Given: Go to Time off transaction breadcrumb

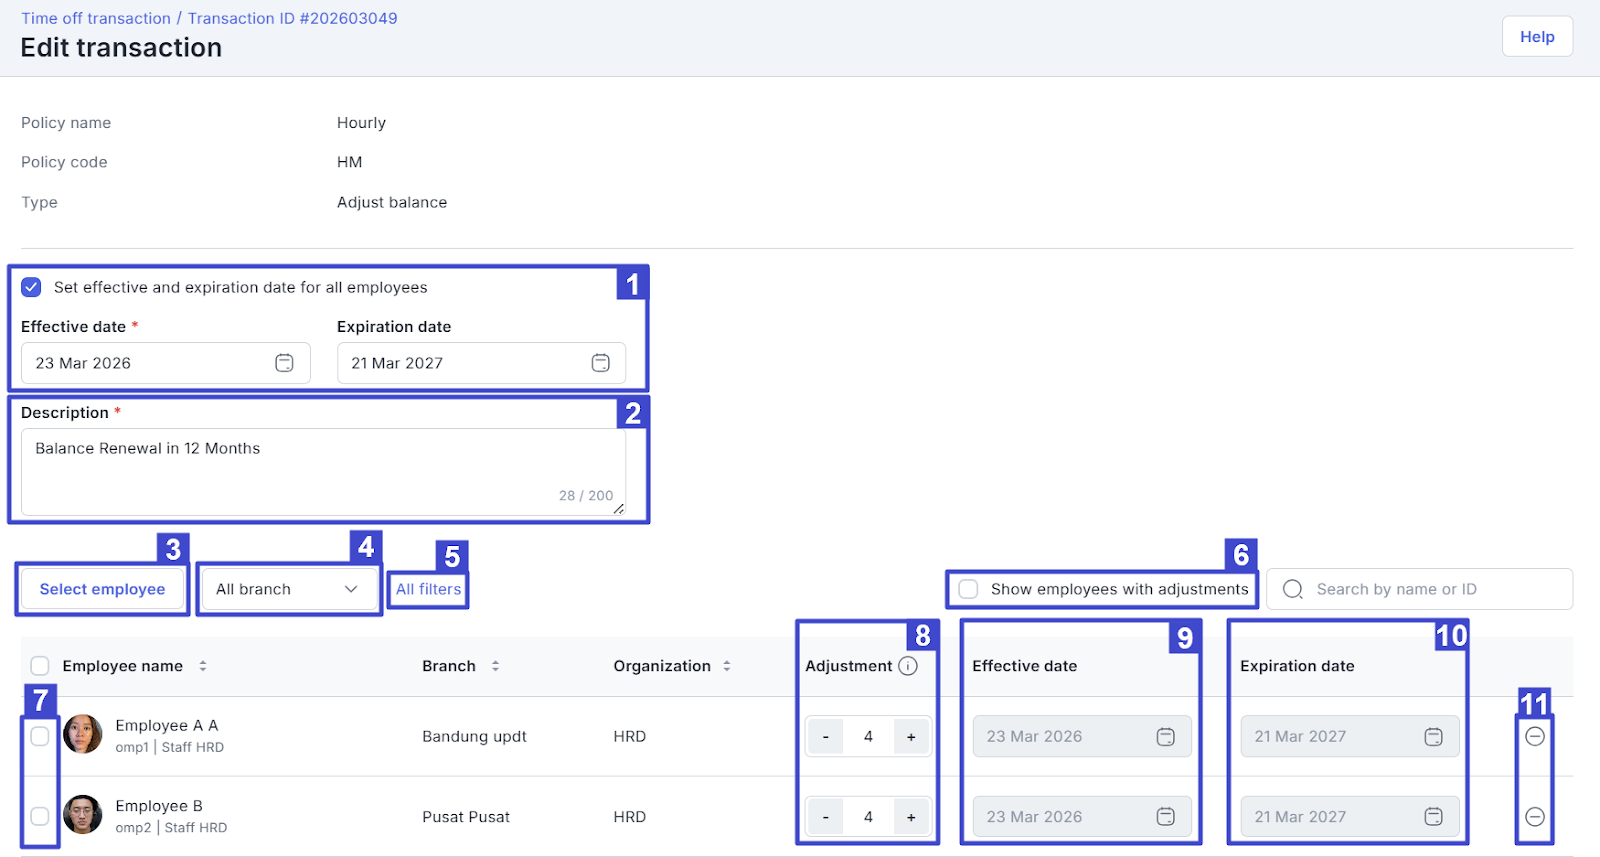Looking at the screenshot, I should click(96, 18).
